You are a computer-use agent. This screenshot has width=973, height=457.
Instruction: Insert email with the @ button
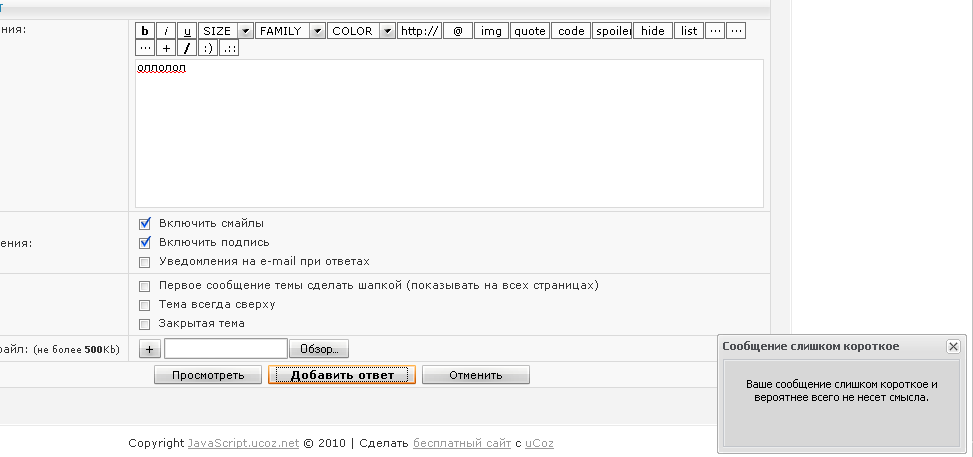458,31
